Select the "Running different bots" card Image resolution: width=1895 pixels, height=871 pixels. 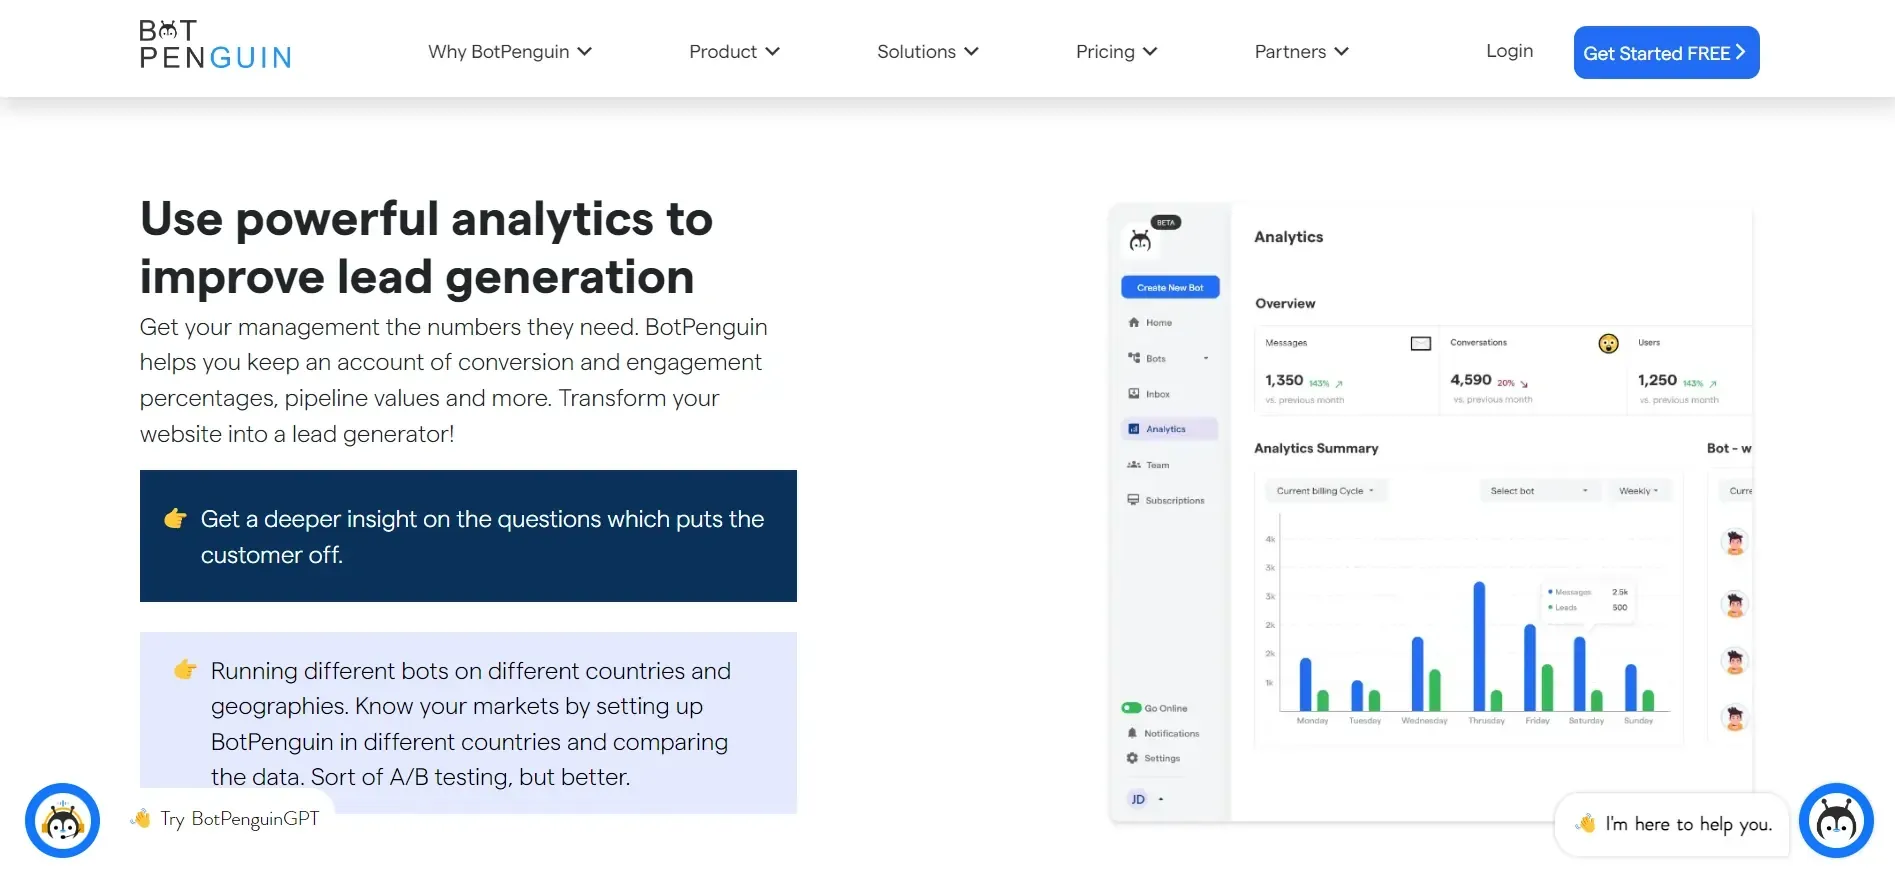(x=468, y=723)
